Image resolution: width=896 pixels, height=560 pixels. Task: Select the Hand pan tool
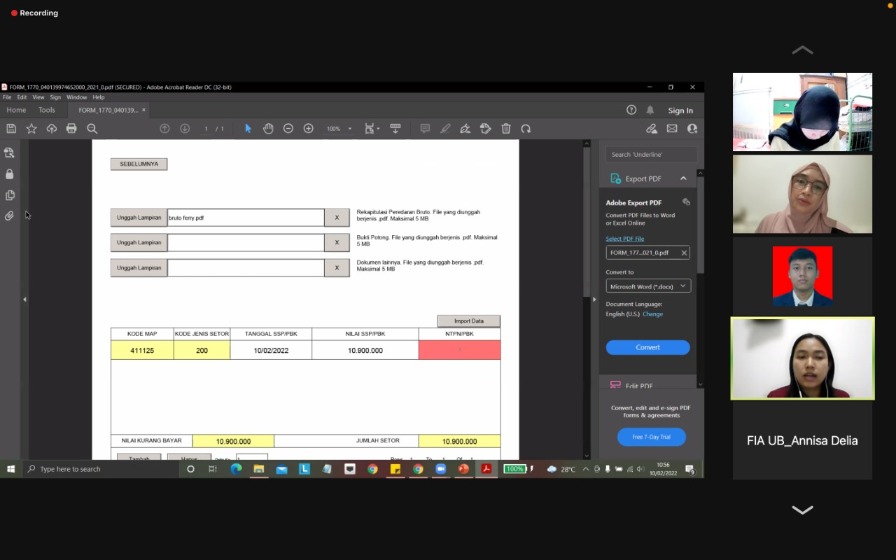(268, 128)
